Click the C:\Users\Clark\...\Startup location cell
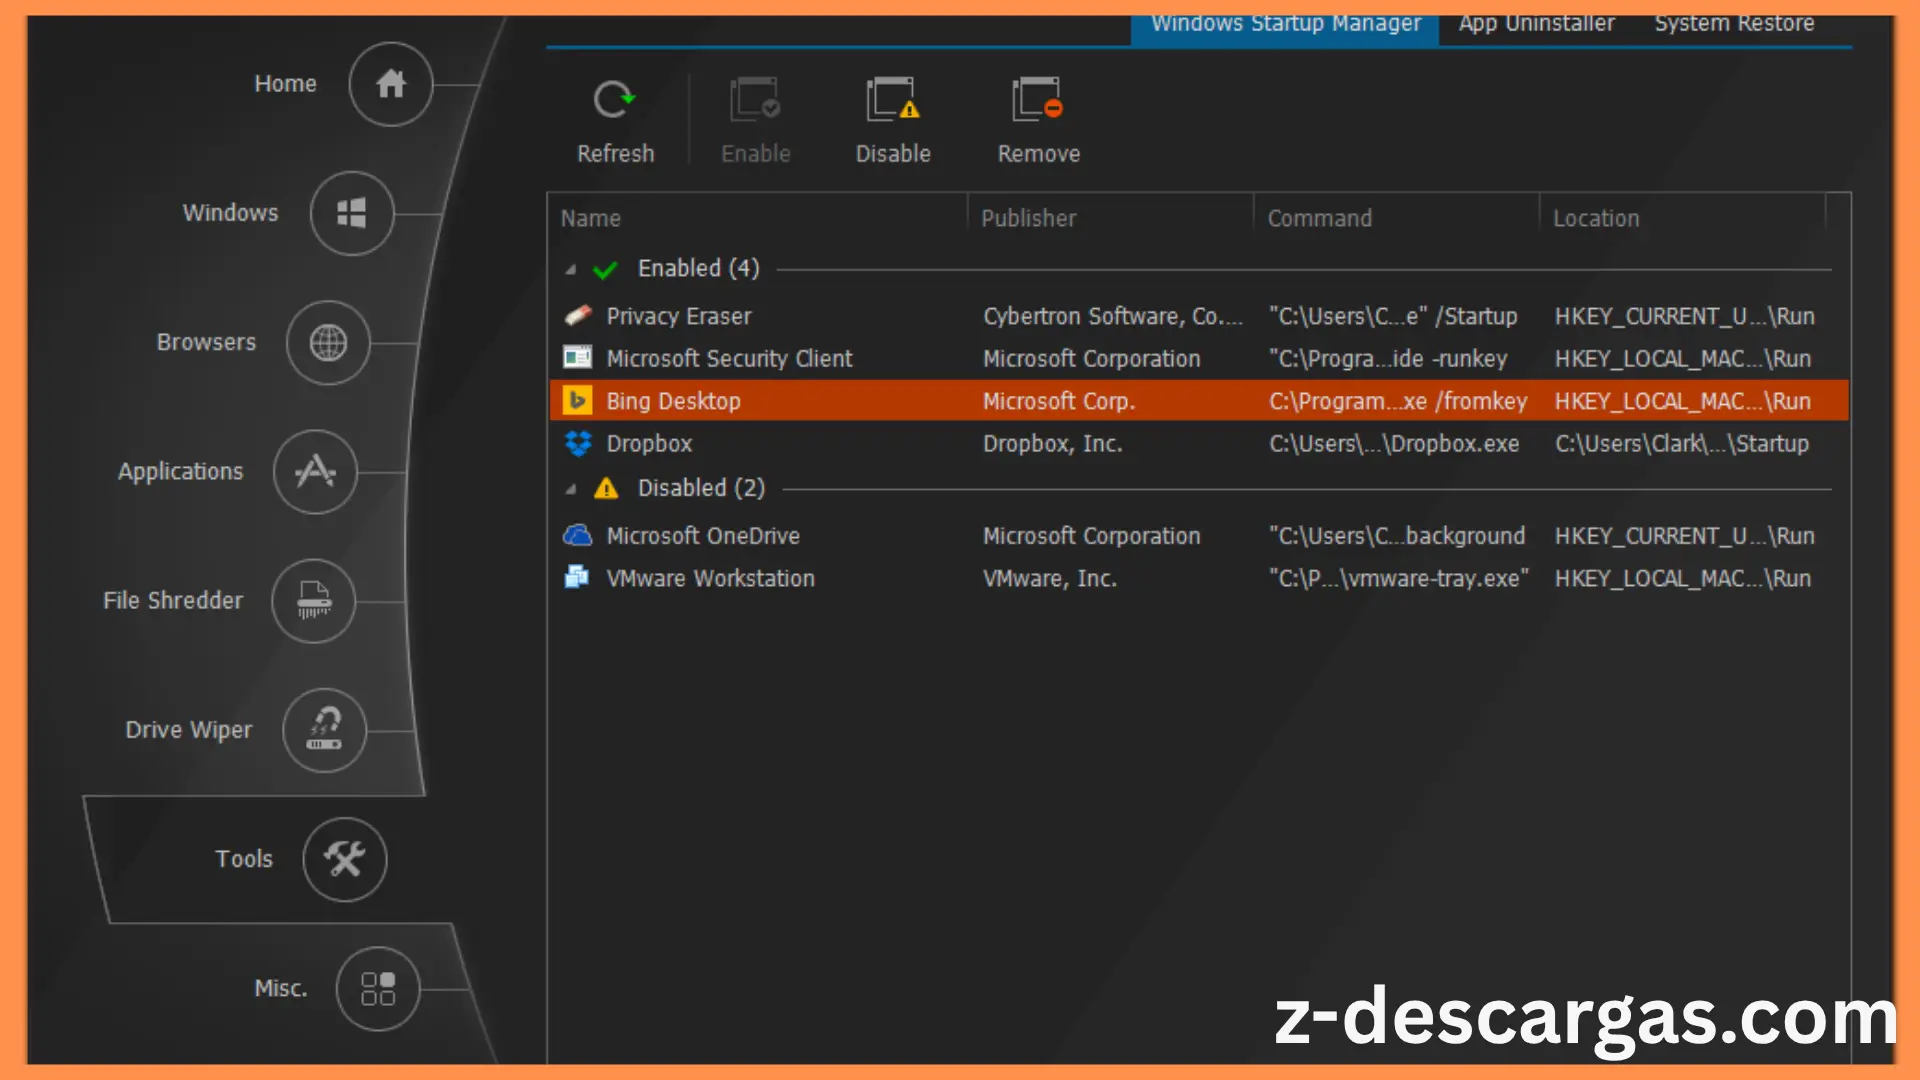This screenshot has height=1080, width=1920. click(1681, 443)
